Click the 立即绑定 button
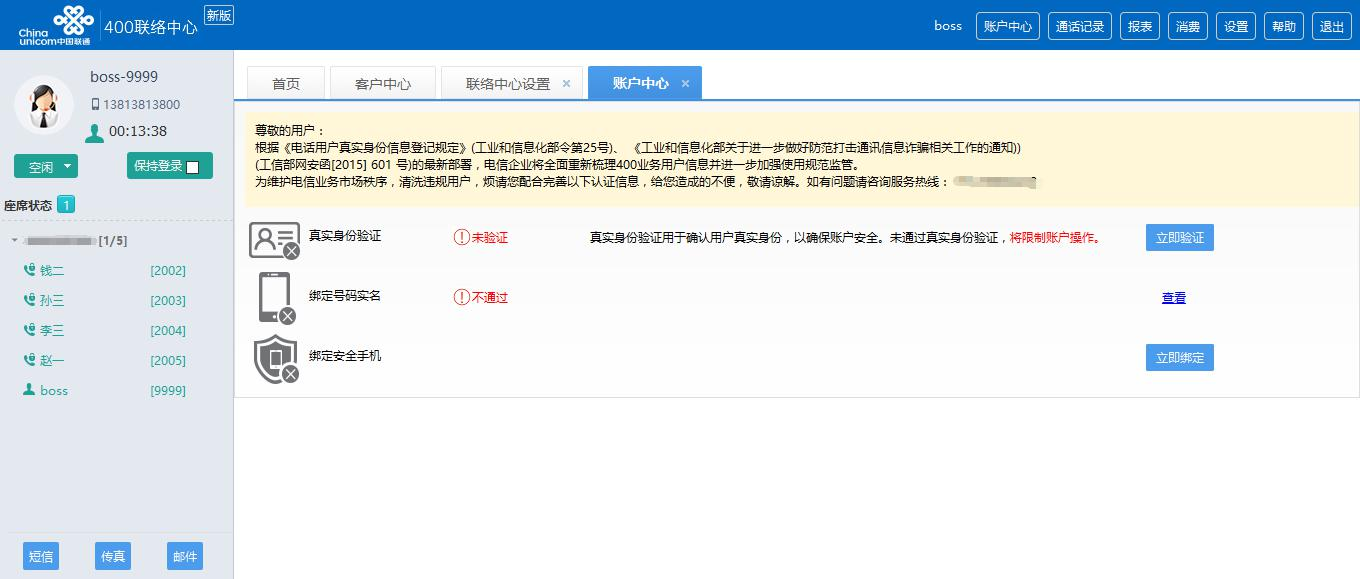The height and width of the screenshot is (579, 1360). click(1179, 358)
